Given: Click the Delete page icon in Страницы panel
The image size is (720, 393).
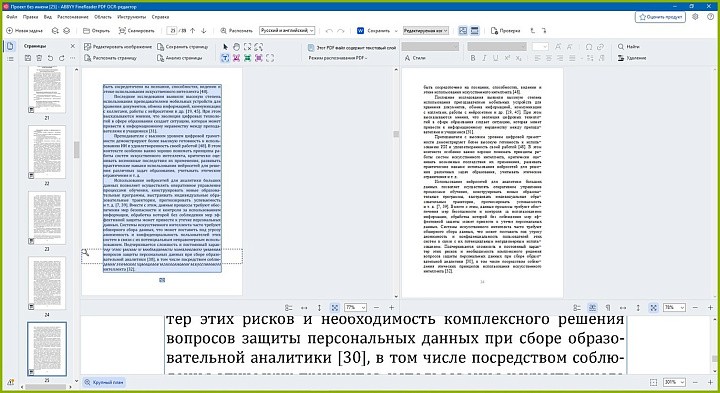Looking at the screenshot, I should point(39,58).
